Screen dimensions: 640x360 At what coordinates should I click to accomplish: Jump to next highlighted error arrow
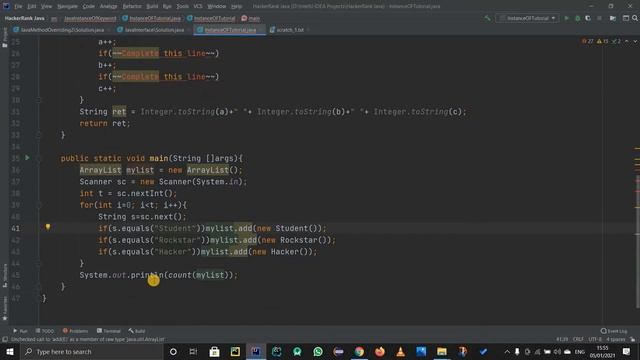635,41
